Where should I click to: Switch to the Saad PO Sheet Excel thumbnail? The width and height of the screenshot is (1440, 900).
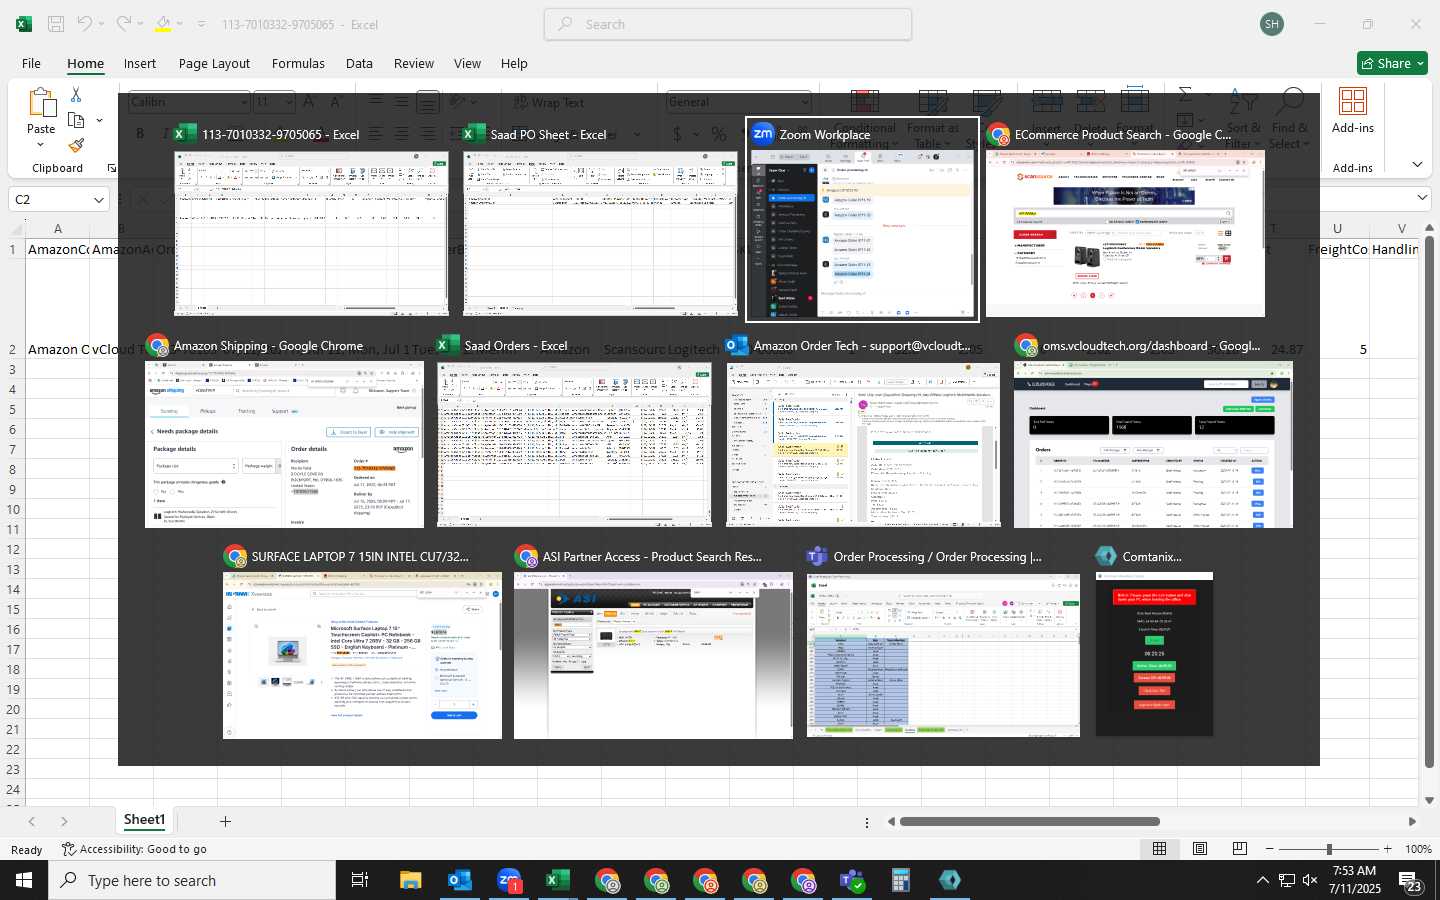click(600, 233)
